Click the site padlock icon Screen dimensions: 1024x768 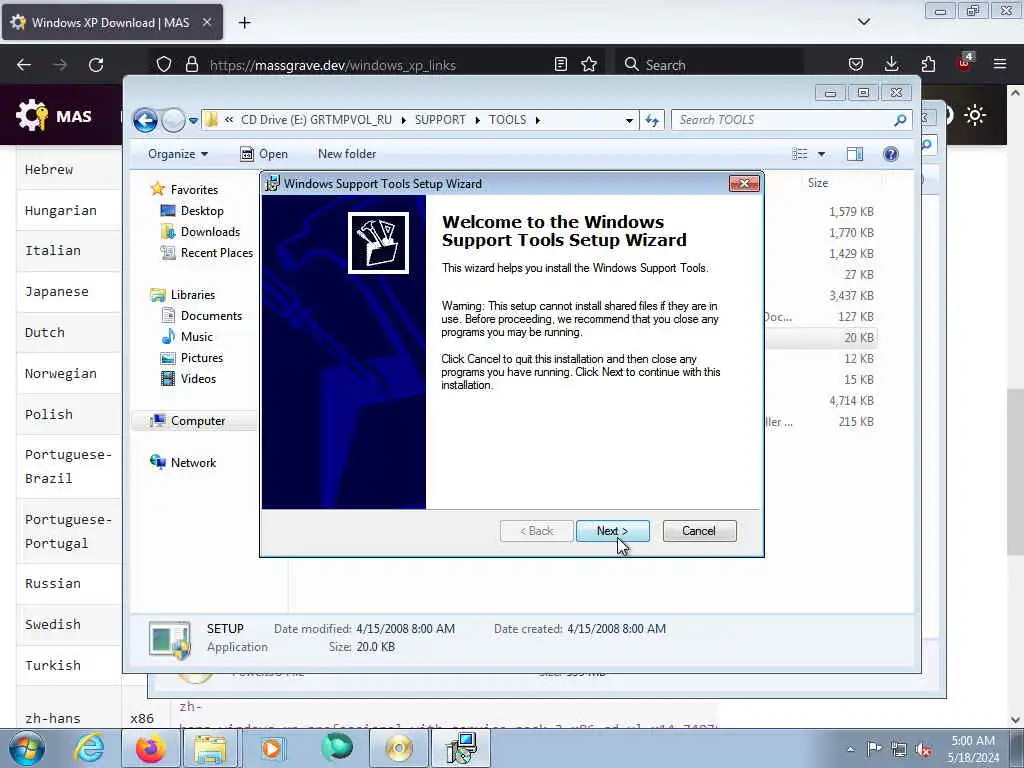(x=191, y=65)
